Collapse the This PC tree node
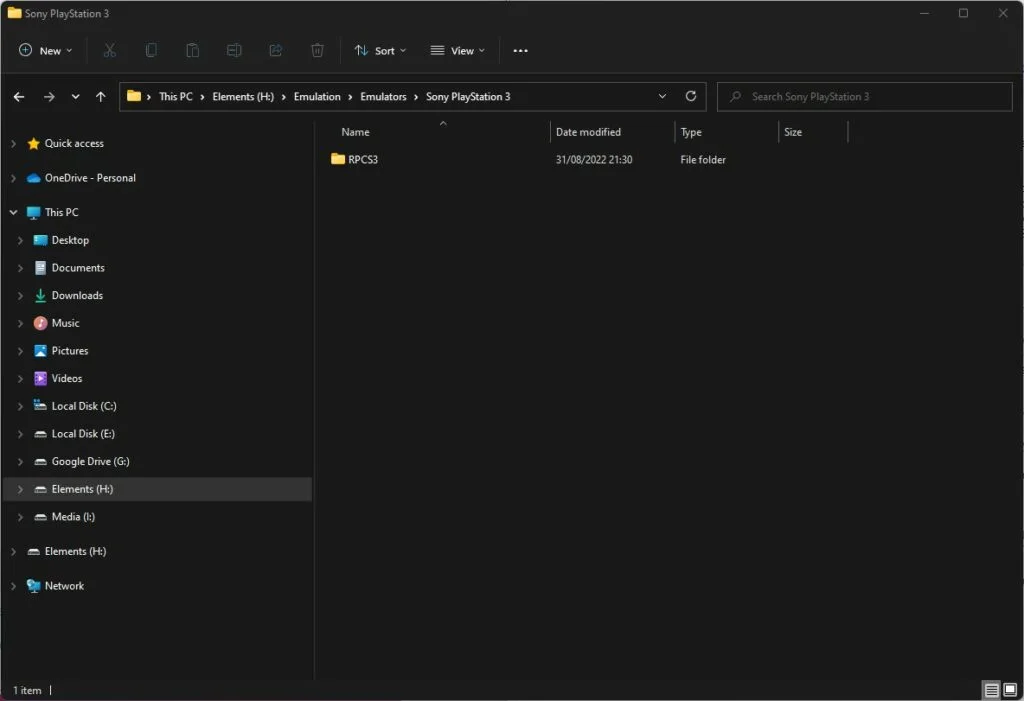Screen dimensions: 1024x701 point(13,212)
